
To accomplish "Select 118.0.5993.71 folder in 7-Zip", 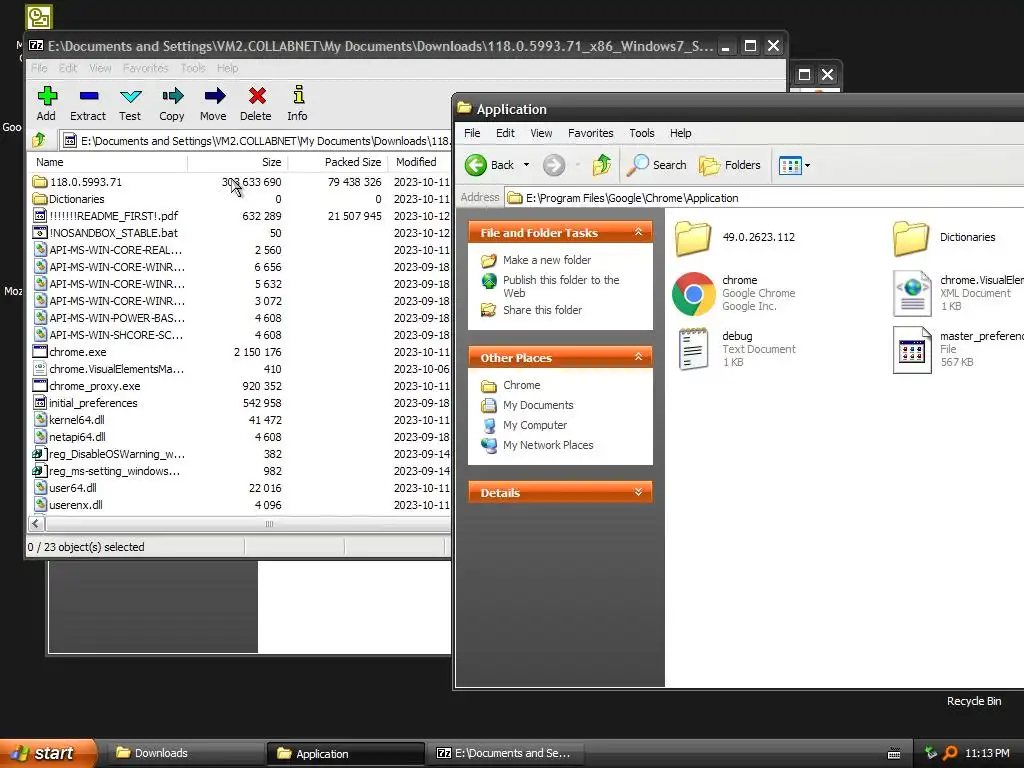I will pyautogui.click(x=86, y=182).
